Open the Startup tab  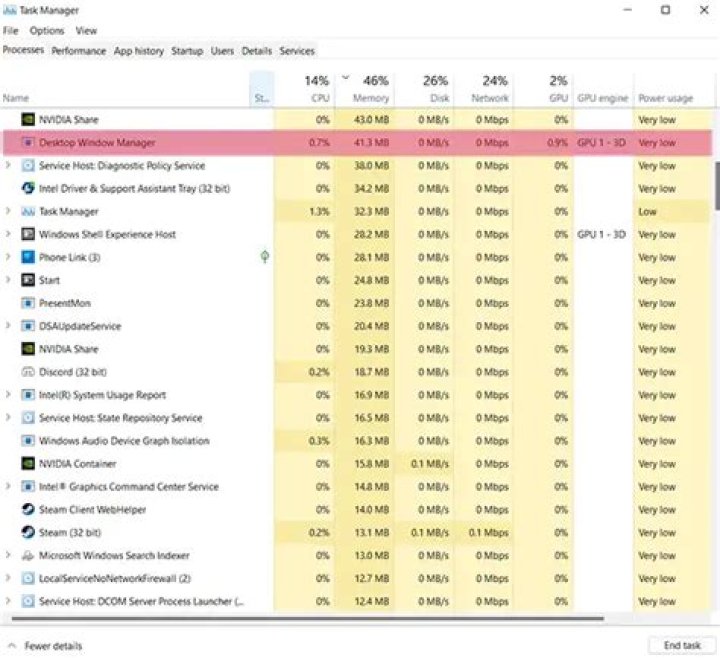pos(187,51)
